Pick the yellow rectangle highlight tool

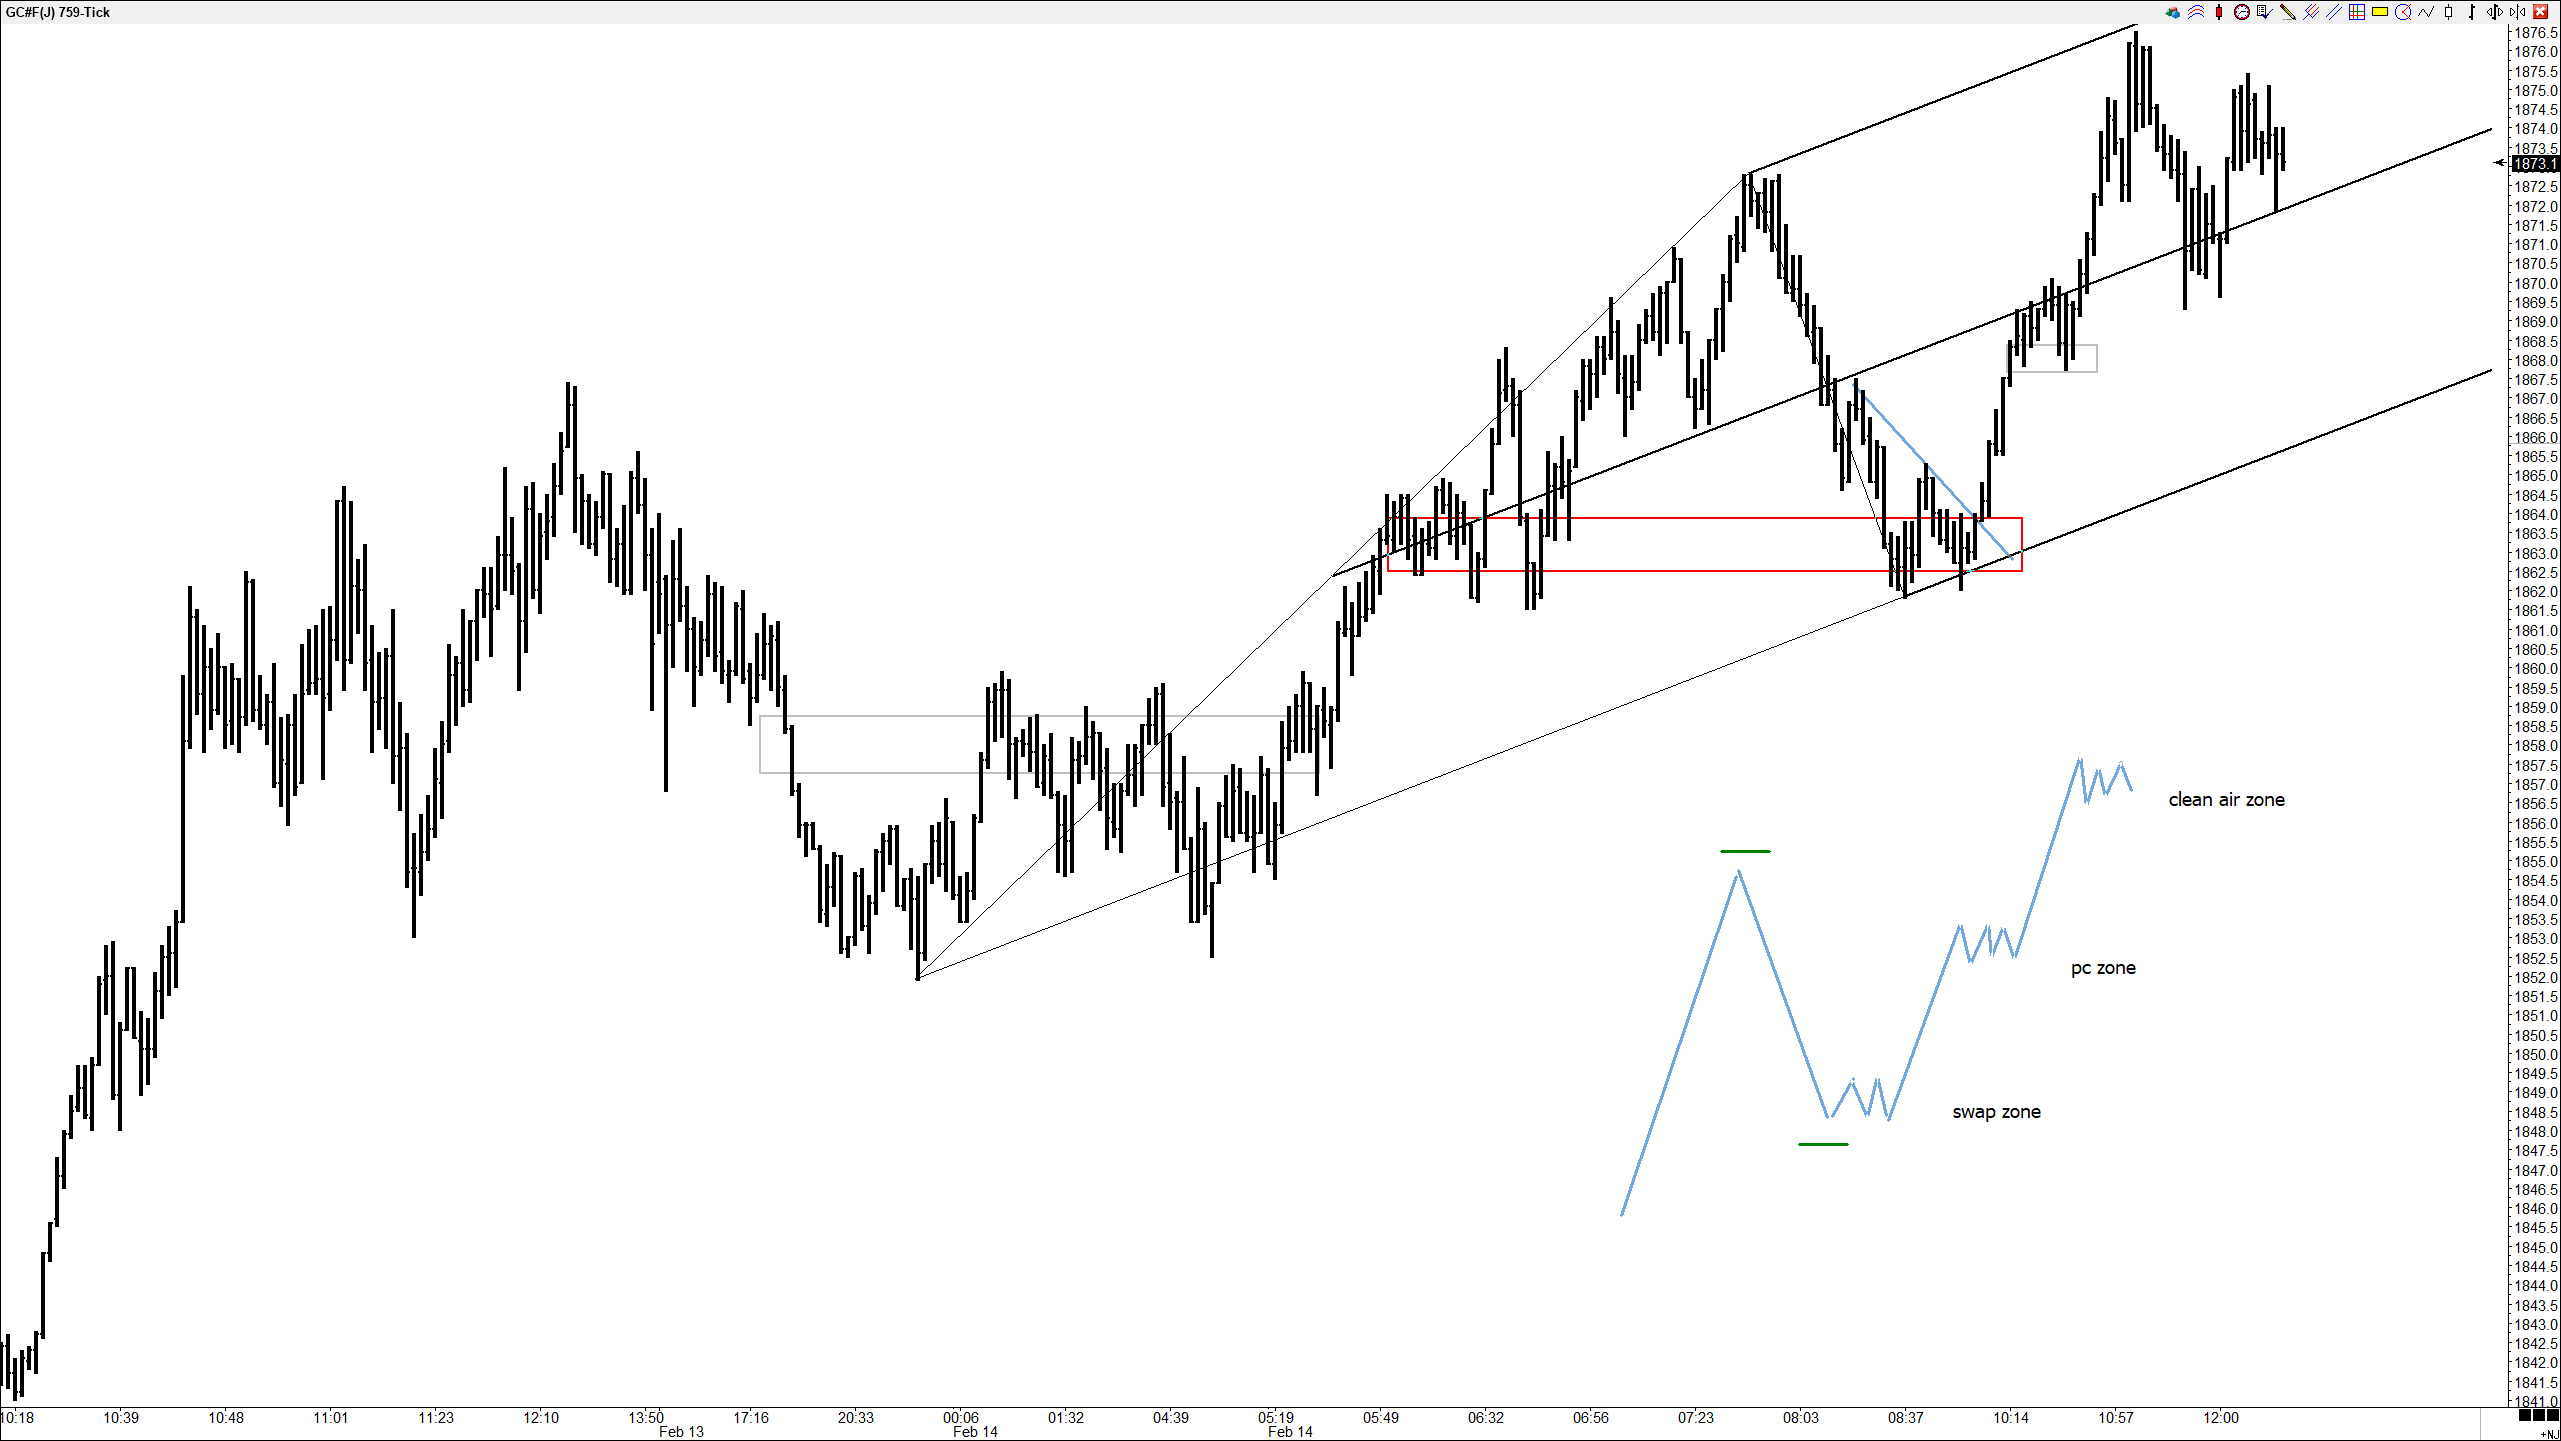click(x=2380, y=12)
